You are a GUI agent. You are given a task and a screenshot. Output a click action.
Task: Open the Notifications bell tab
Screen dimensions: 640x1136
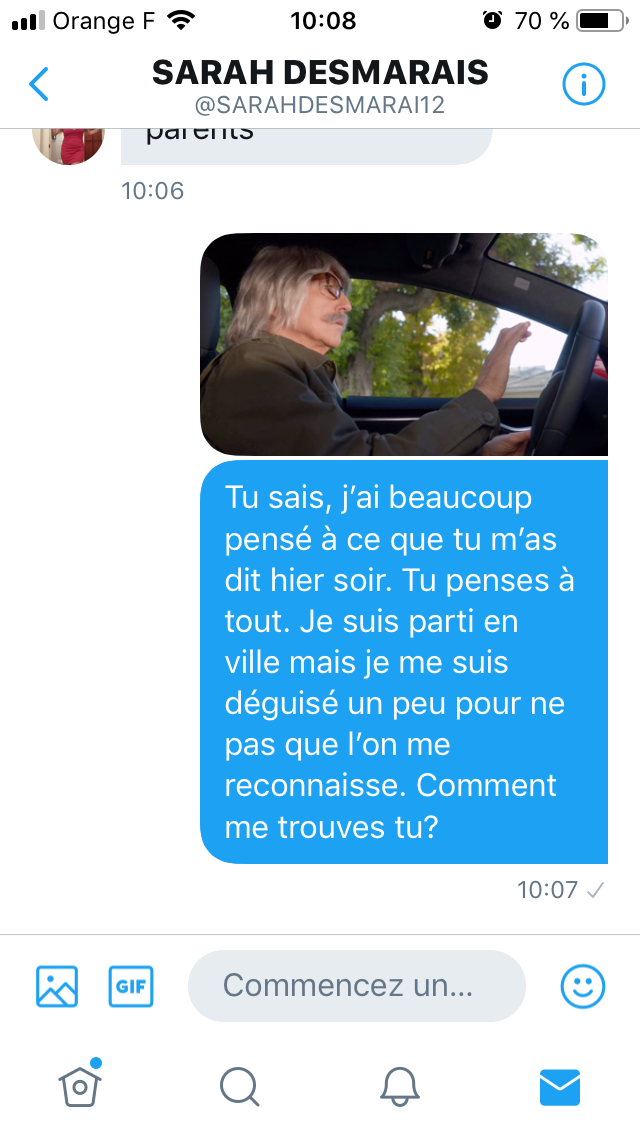(x=399, y=1087)
